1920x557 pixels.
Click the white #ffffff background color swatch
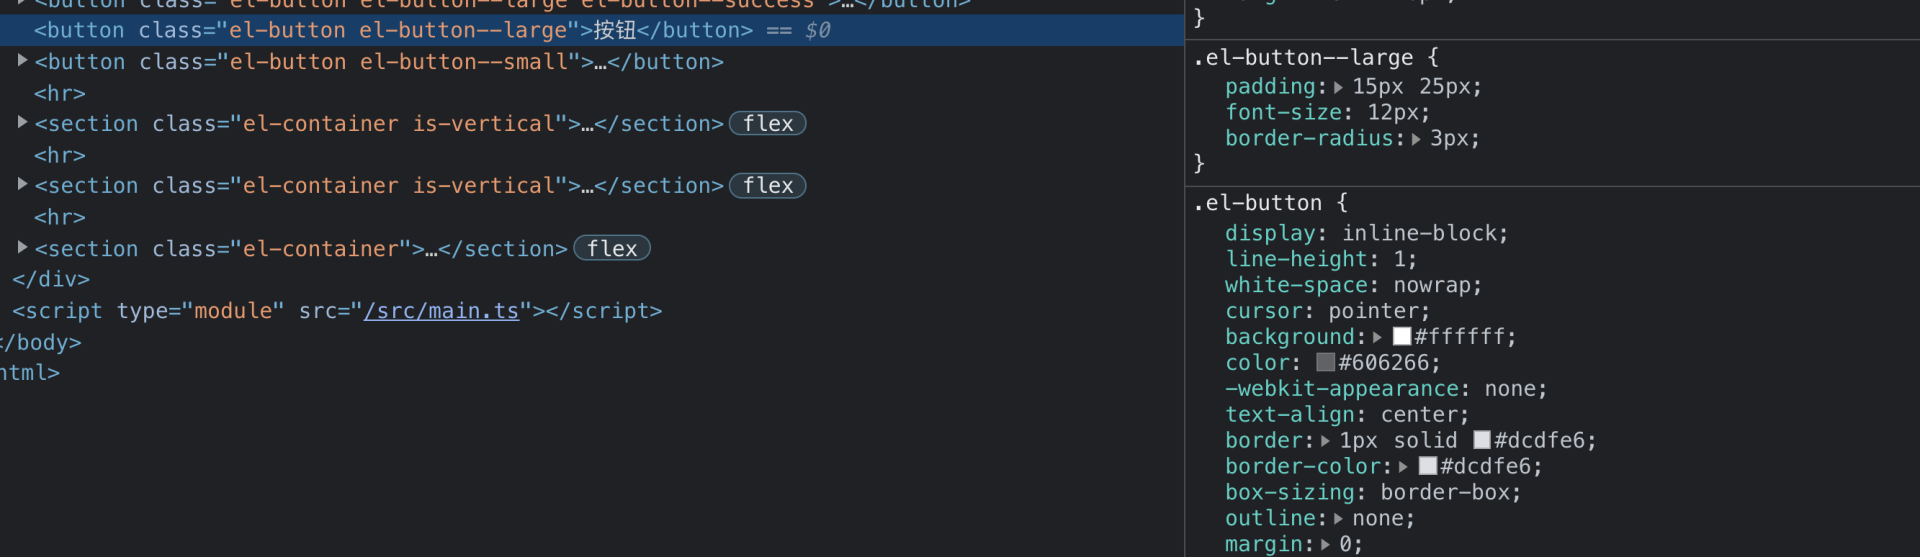point(1402,337)
